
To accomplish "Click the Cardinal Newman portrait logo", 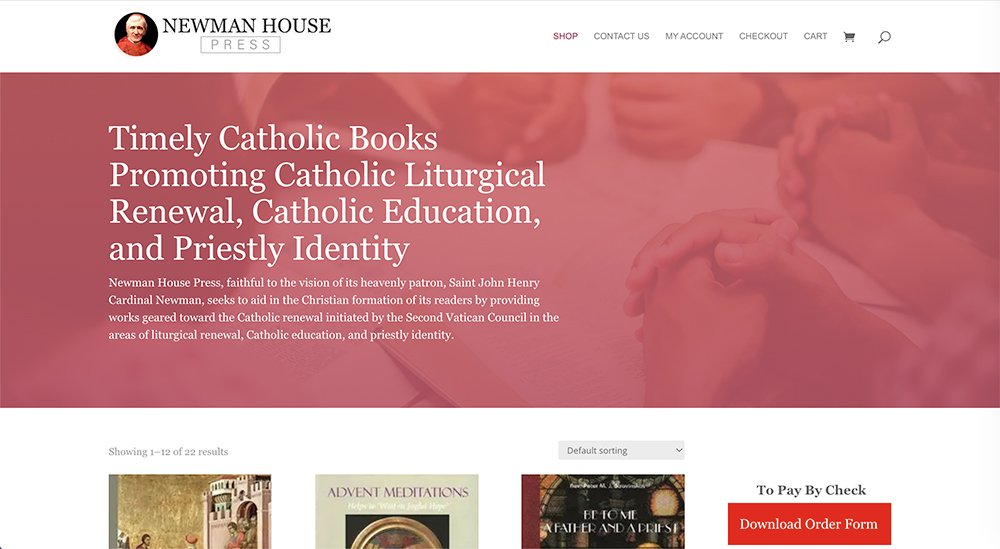I will click(x=136, y=34).
